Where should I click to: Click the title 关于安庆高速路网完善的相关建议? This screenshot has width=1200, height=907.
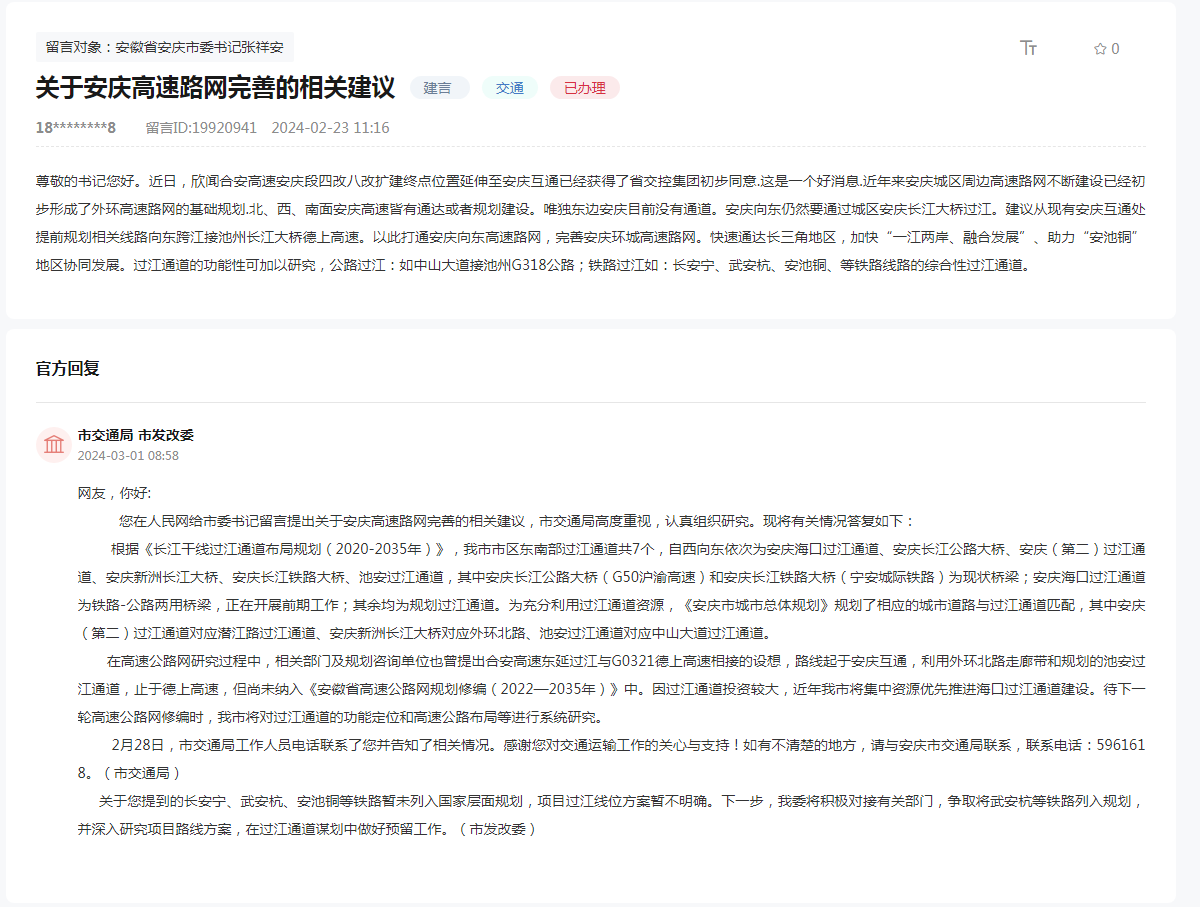click(216, 88)
